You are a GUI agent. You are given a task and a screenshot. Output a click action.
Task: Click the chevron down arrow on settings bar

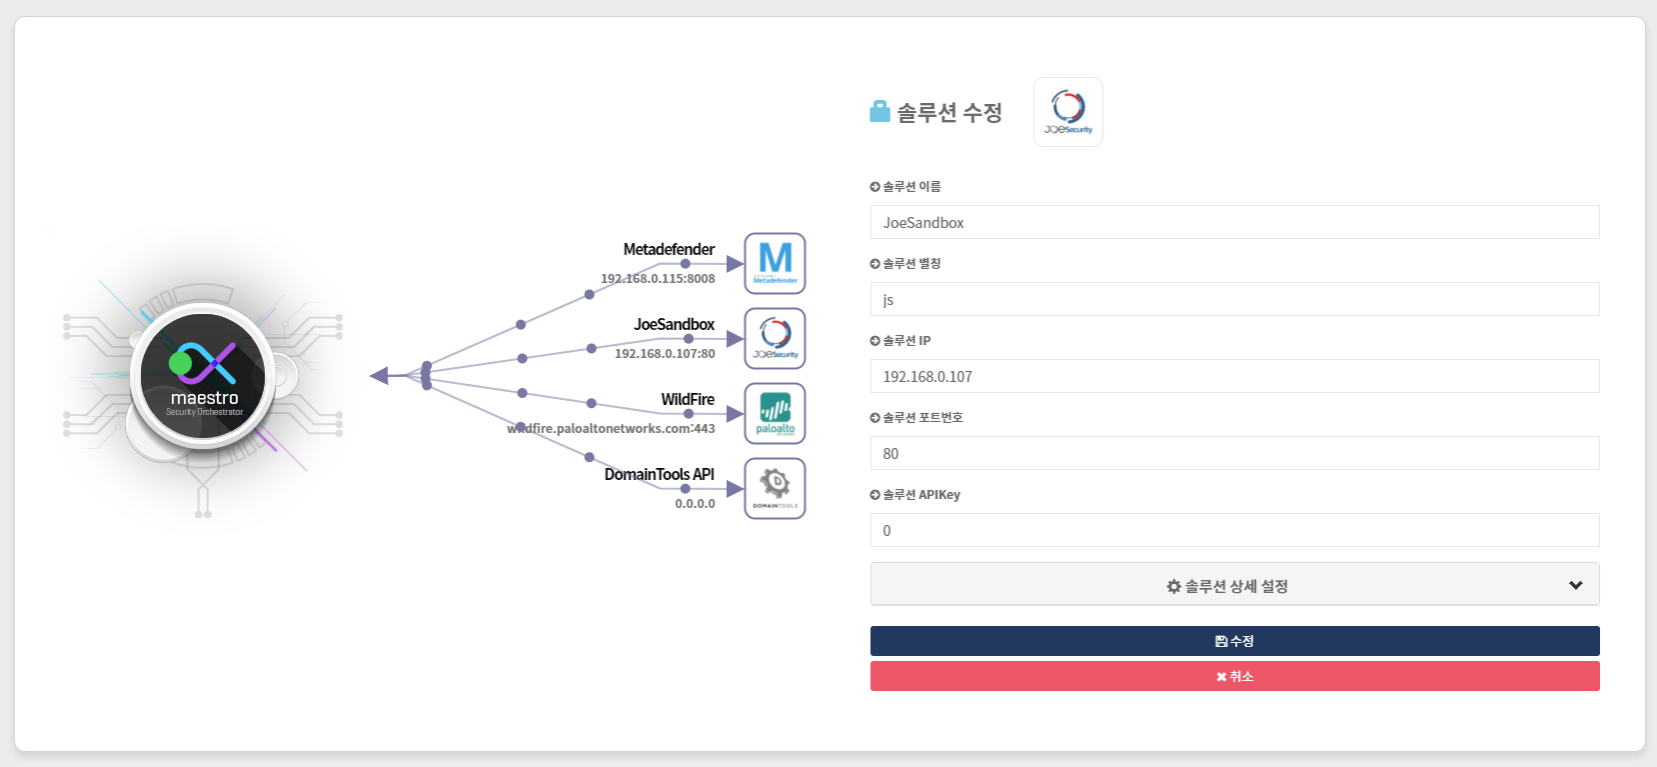pyautogui.click(x=1575, y=586)
